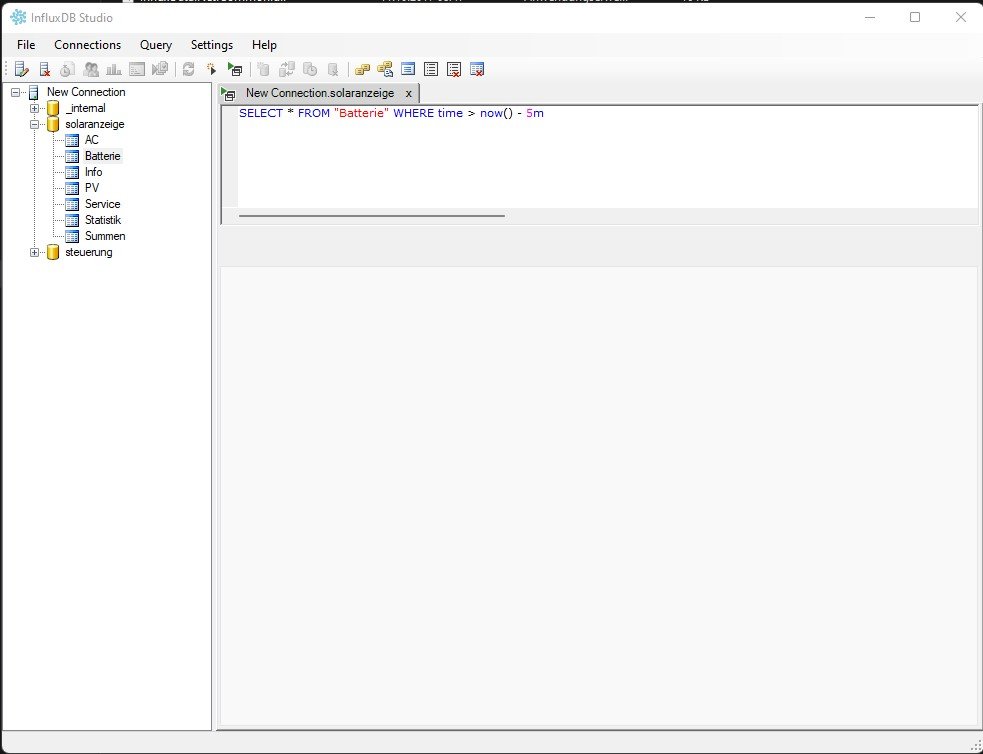Click the solaranzeige database cylinder icon
This screenshot has width=983, height=754.
[53, 124]
